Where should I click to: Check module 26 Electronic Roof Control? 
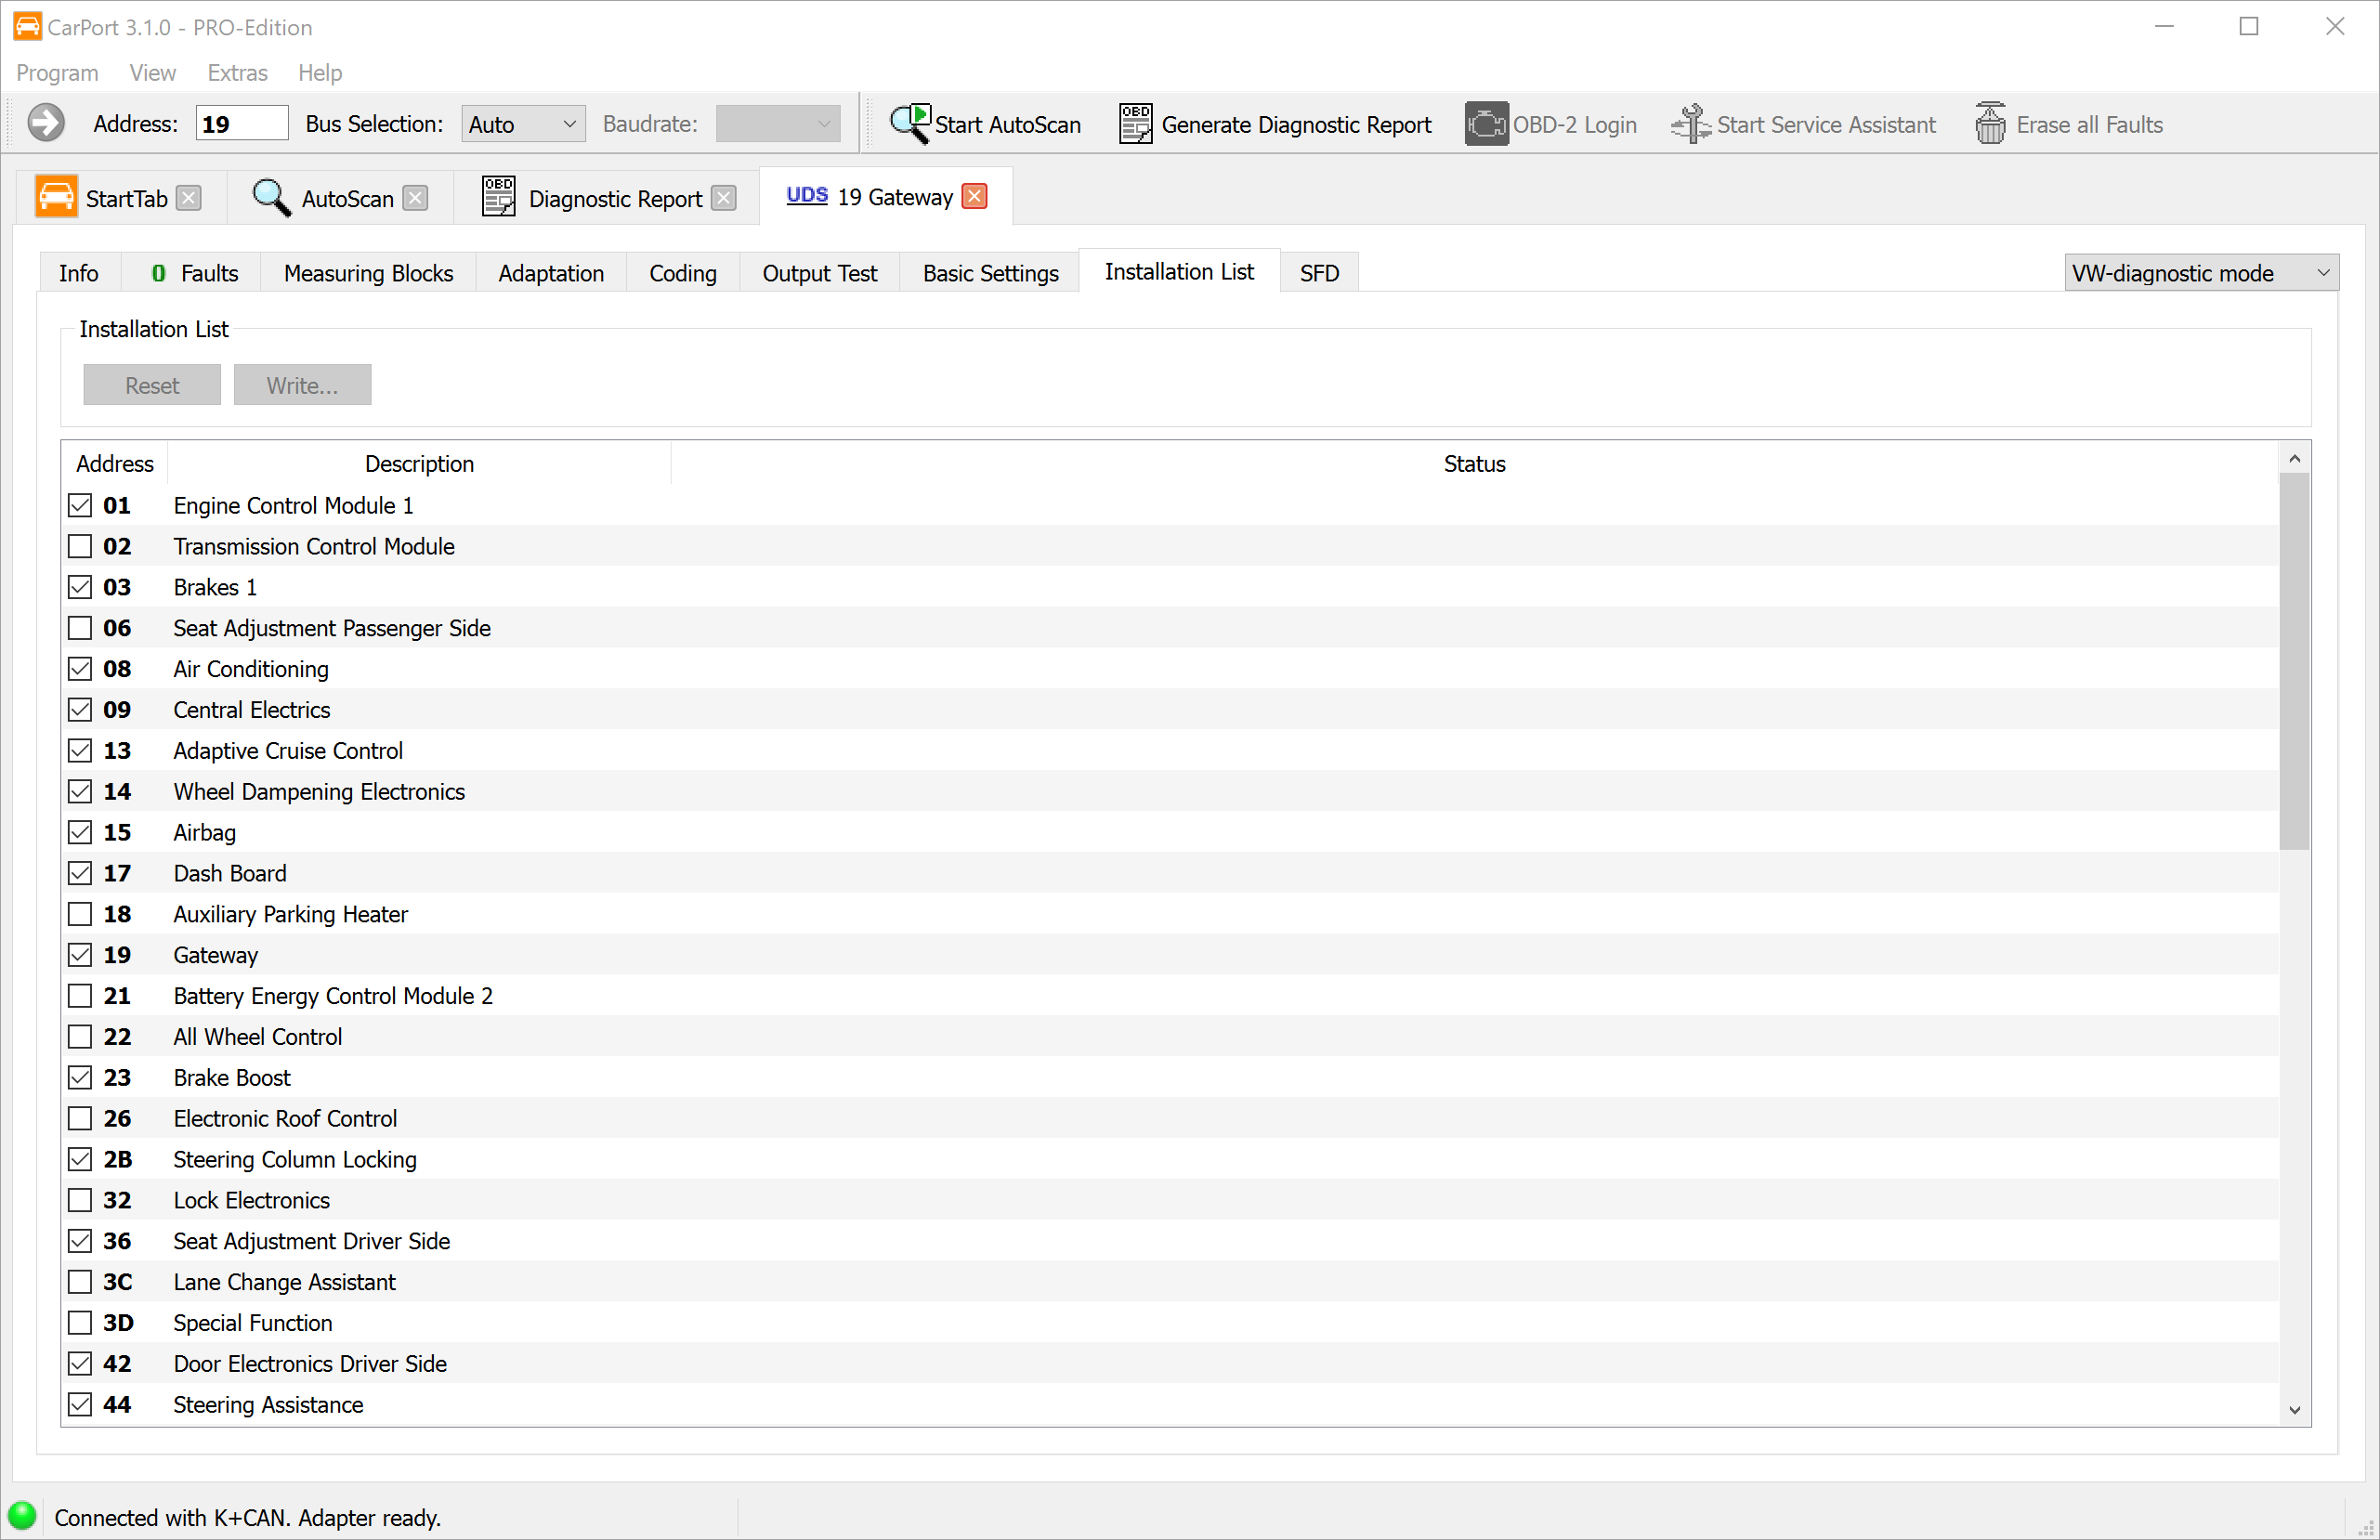80,1118
